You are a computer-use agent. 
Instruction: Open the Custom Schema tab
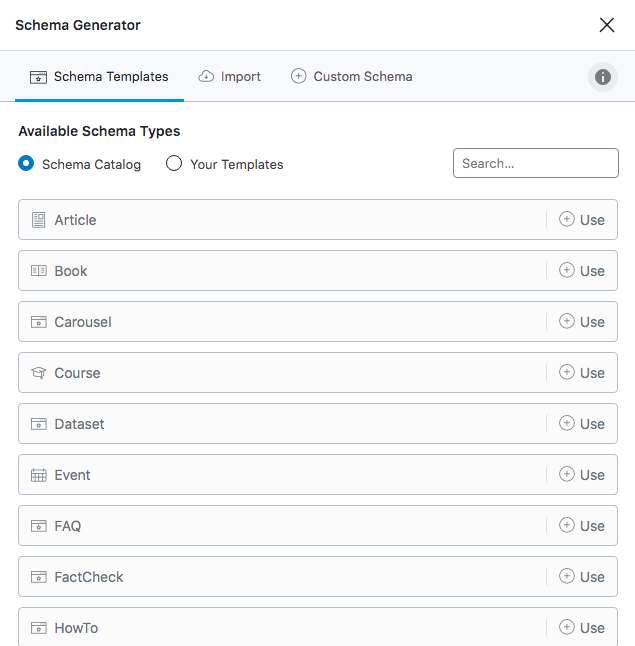pos(351,77)
